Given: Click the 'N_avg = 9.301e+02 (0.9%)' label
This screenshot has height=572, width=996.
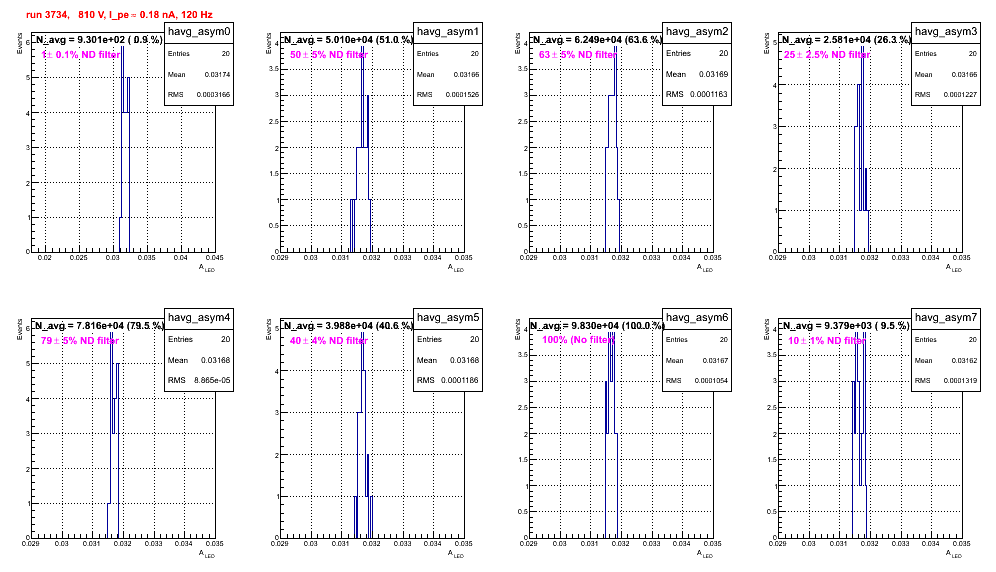Looking at the screenshot, I should [x=99, y=40].
